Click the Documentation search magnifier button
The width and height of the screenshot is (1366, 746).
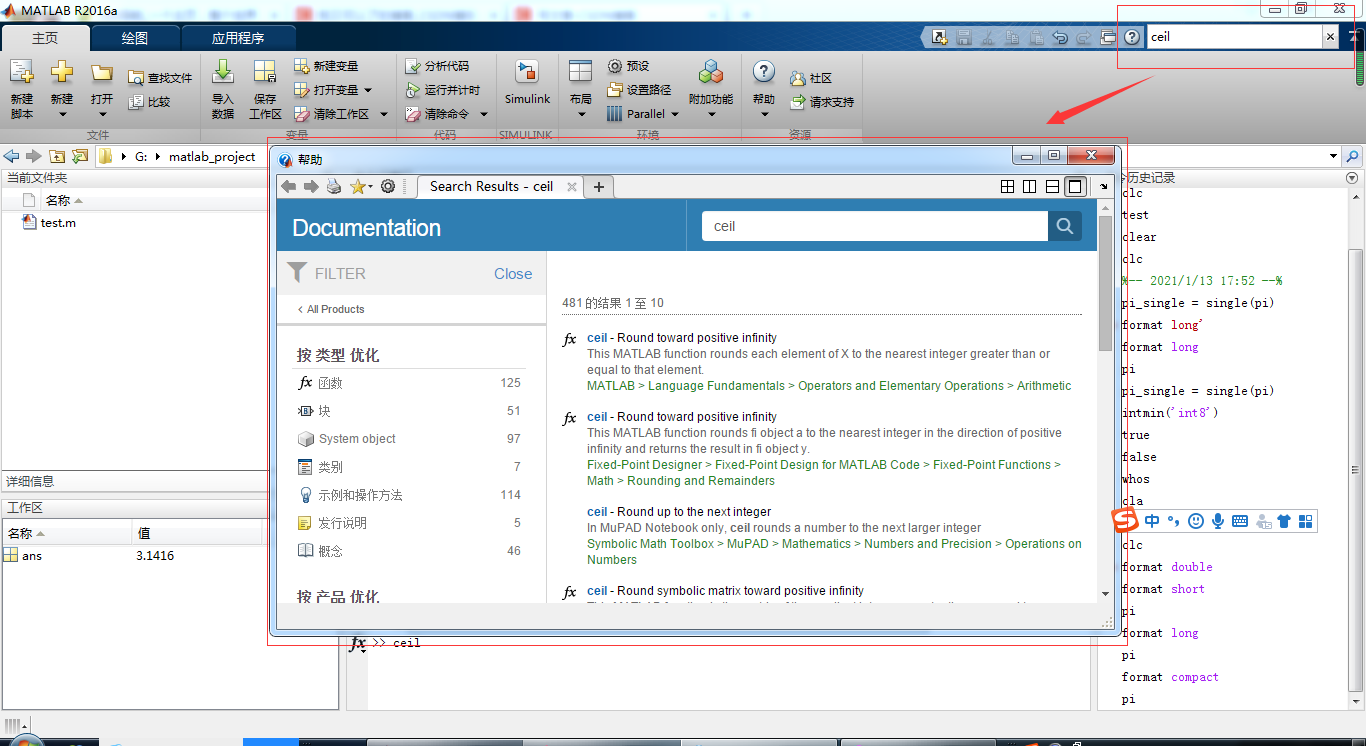[x=1065, y=226]
